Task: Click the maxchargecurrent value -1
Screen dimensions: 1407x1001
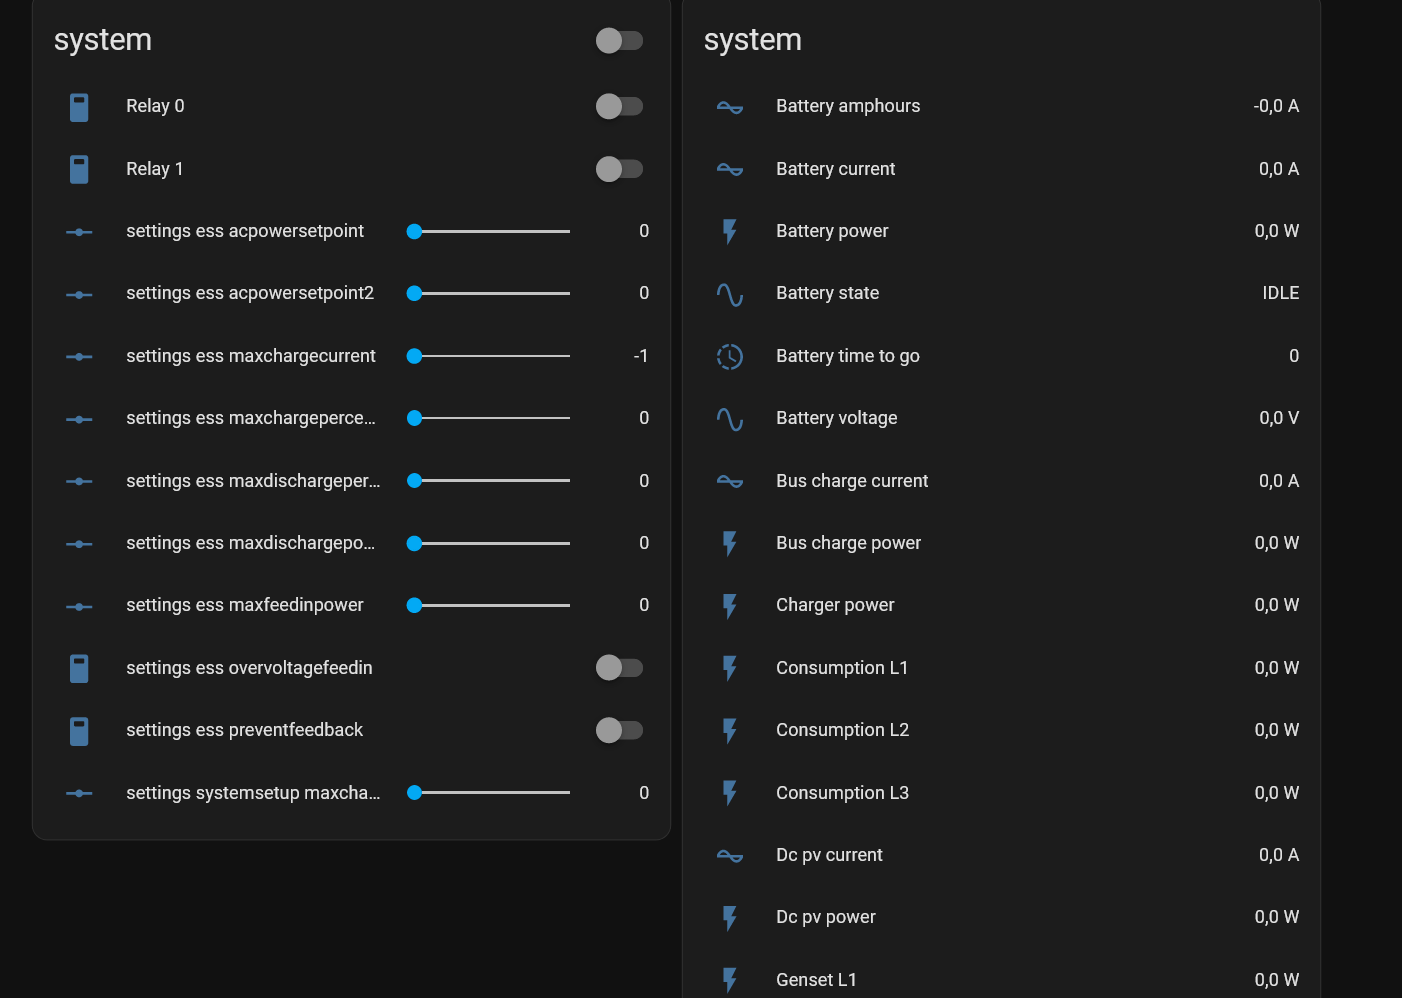Action: point(641,356)
